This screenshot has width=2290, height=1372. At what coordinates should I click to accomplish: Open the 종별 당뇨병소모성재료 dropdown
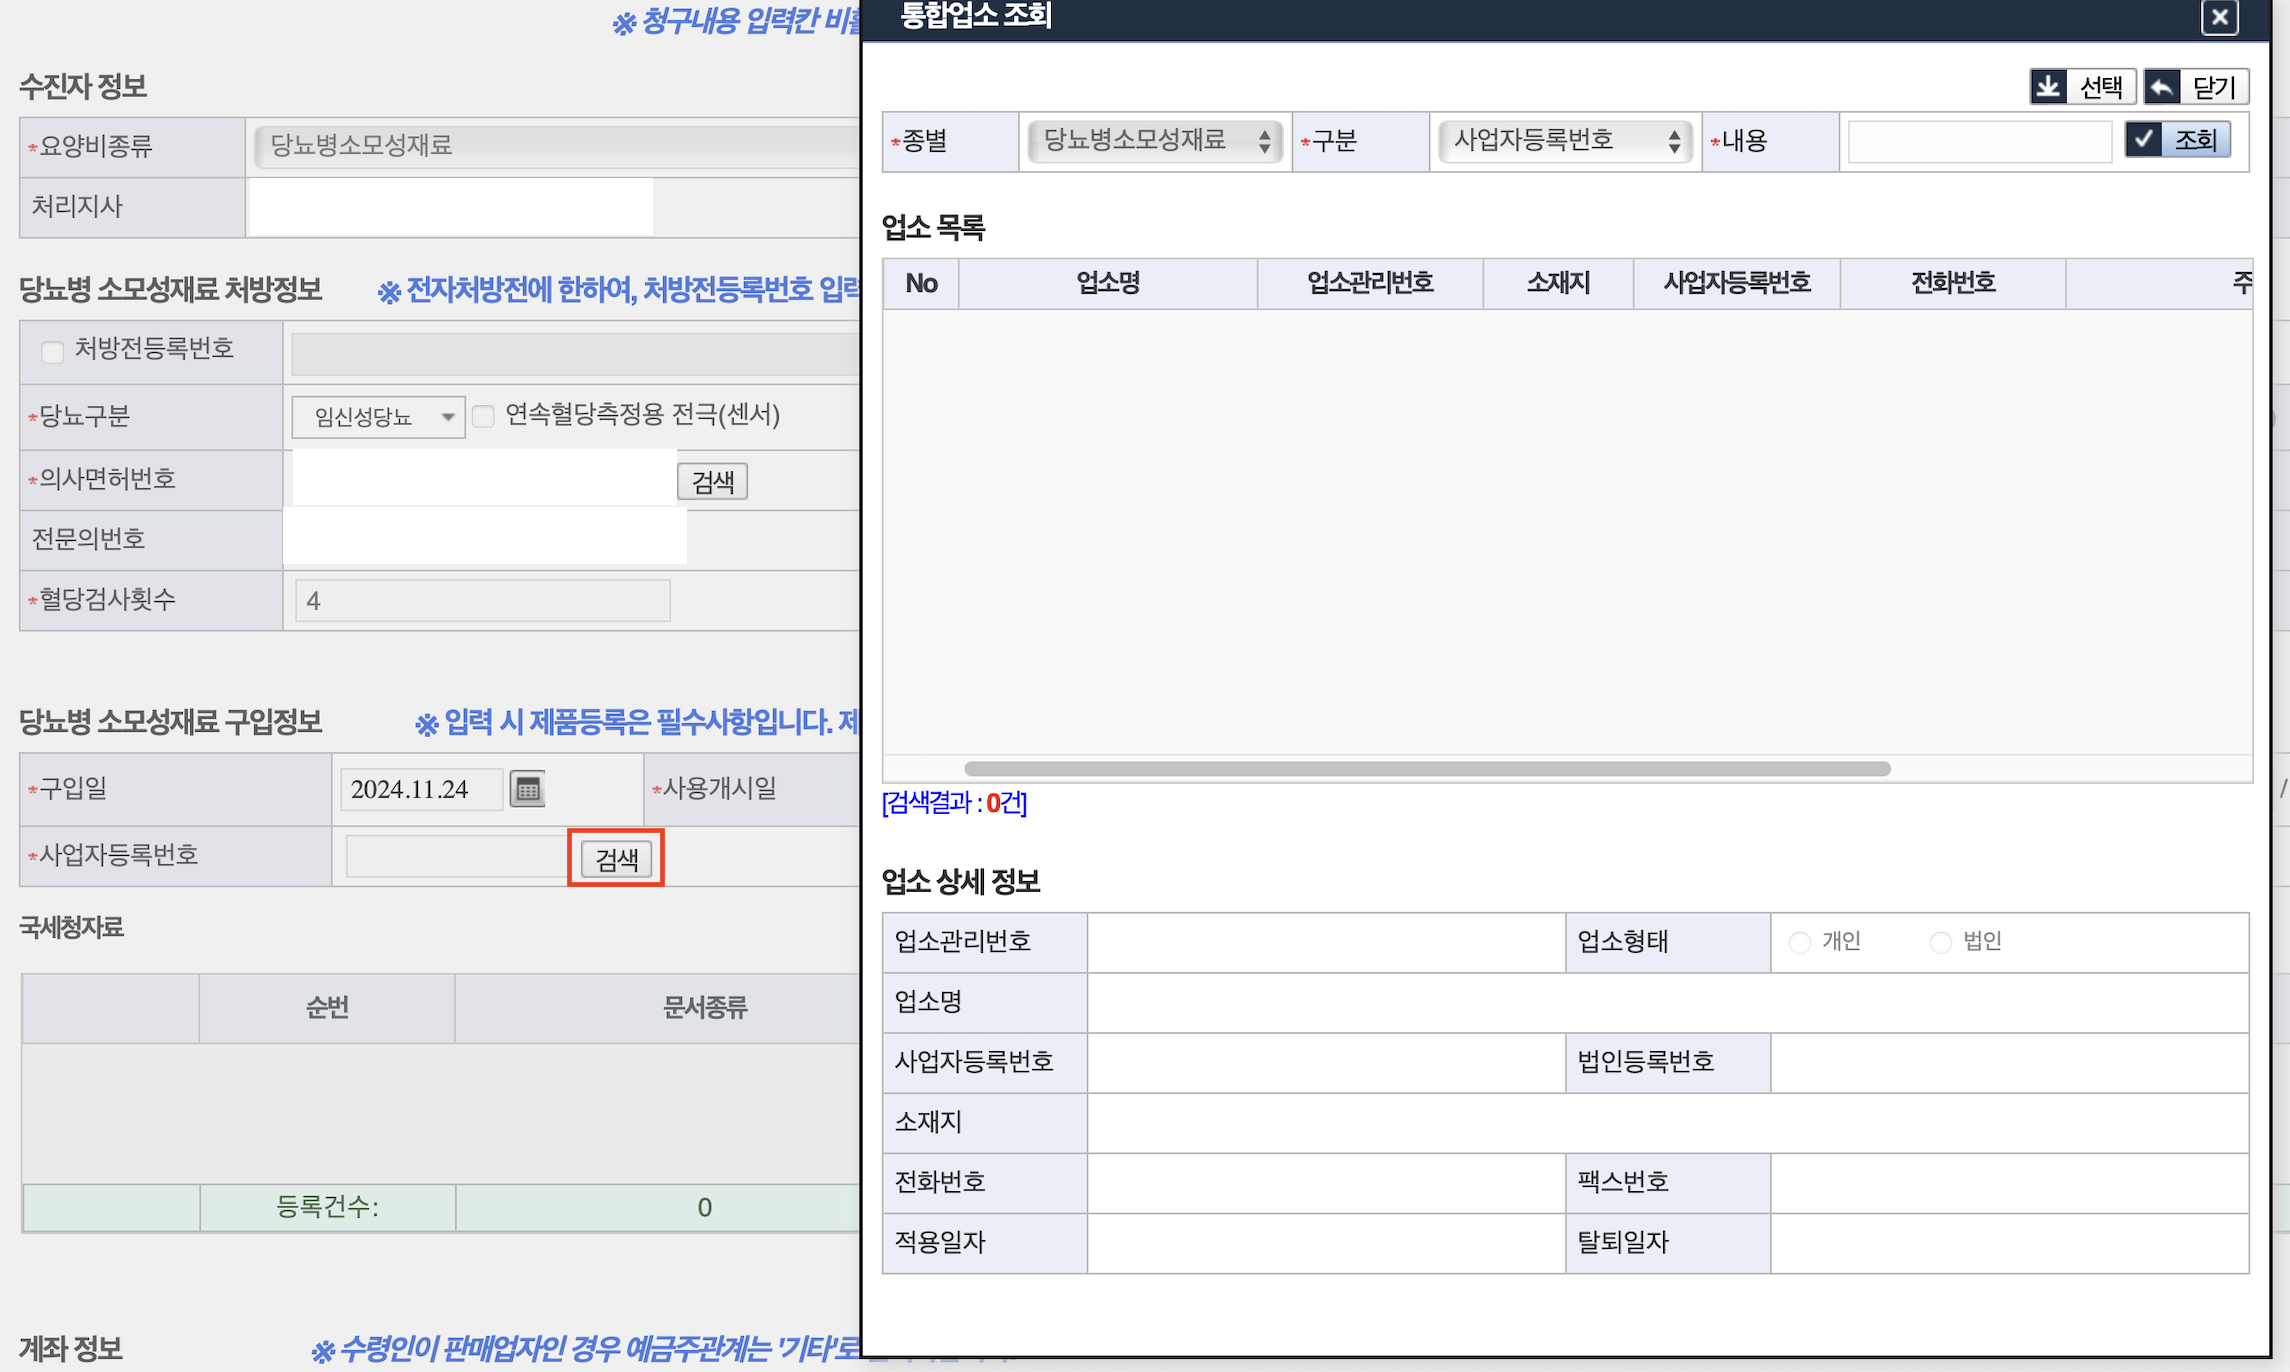[x=1155, y=141]
